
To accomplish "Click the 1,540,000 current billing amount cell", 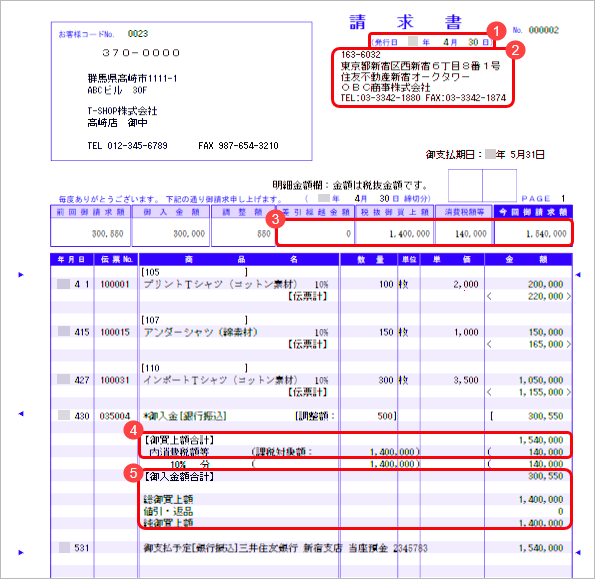I will click(534, 234).
